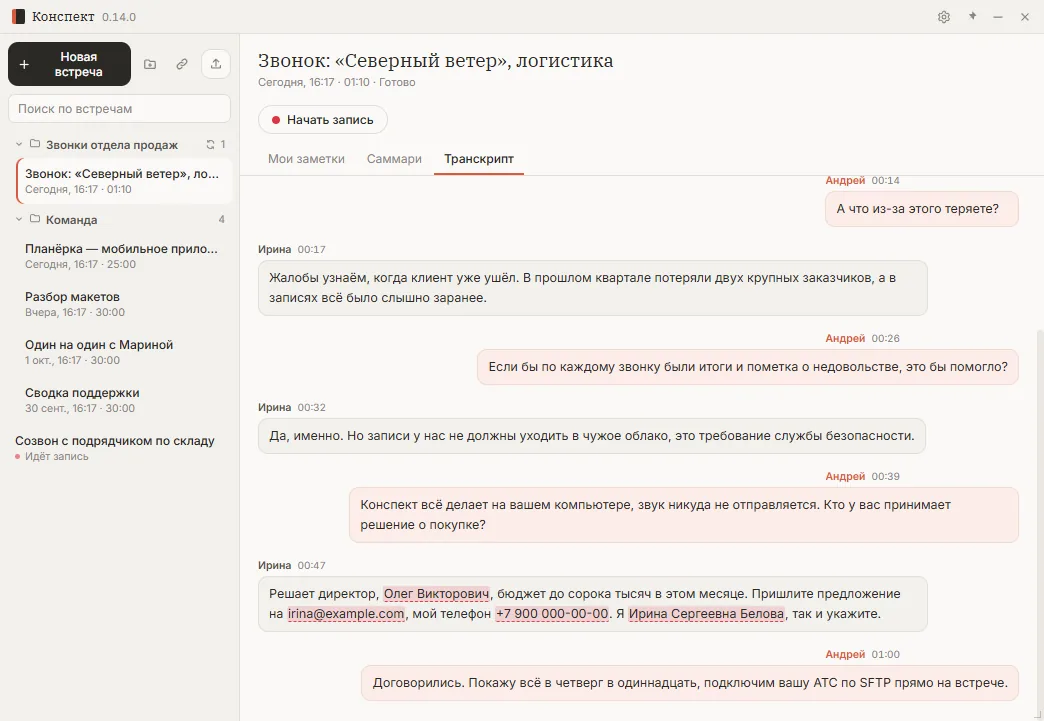Click the folder icon of the Команда group
This screenshot has width=1044, height=721.
click(x=35, y=219)
